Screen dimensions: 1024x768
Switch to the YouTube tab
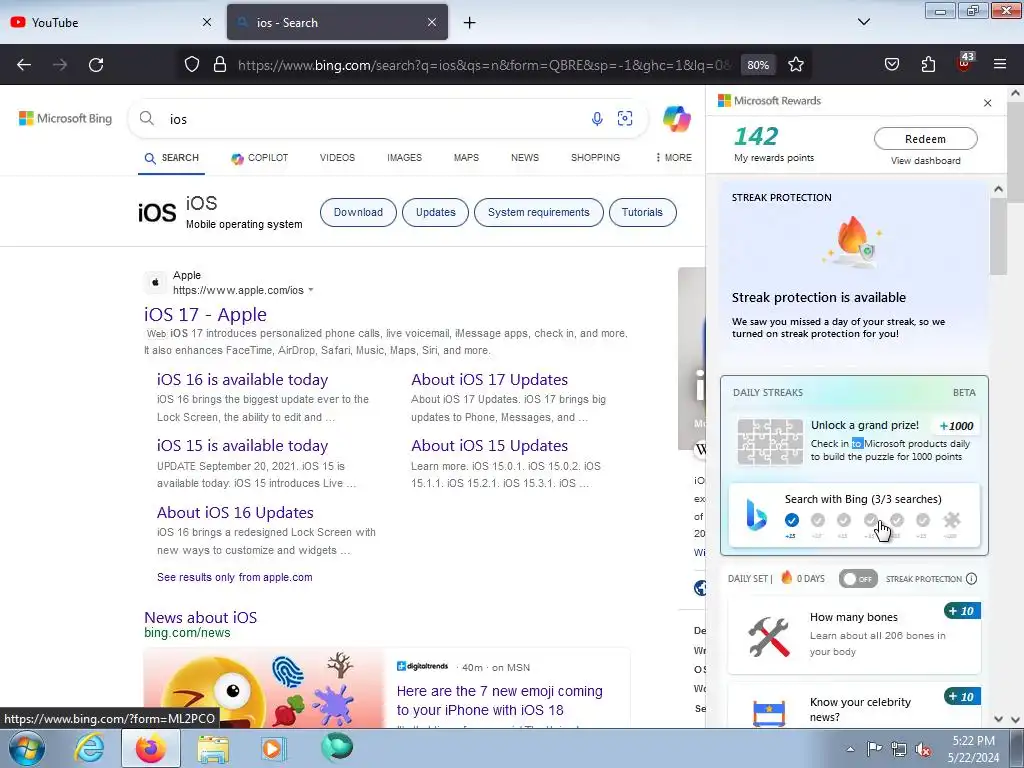coord(111,22)
